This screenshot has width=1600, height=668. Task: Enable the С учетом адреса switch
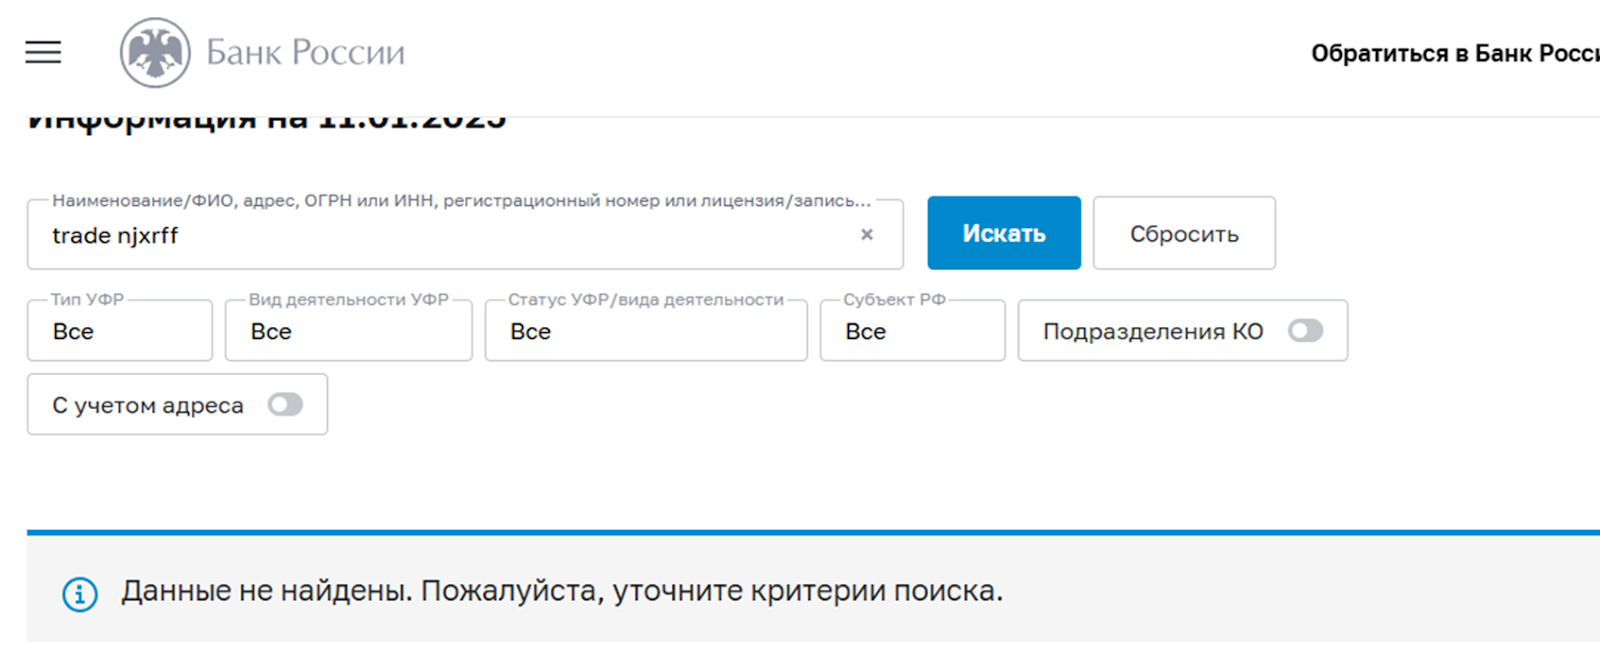[285, 405]
